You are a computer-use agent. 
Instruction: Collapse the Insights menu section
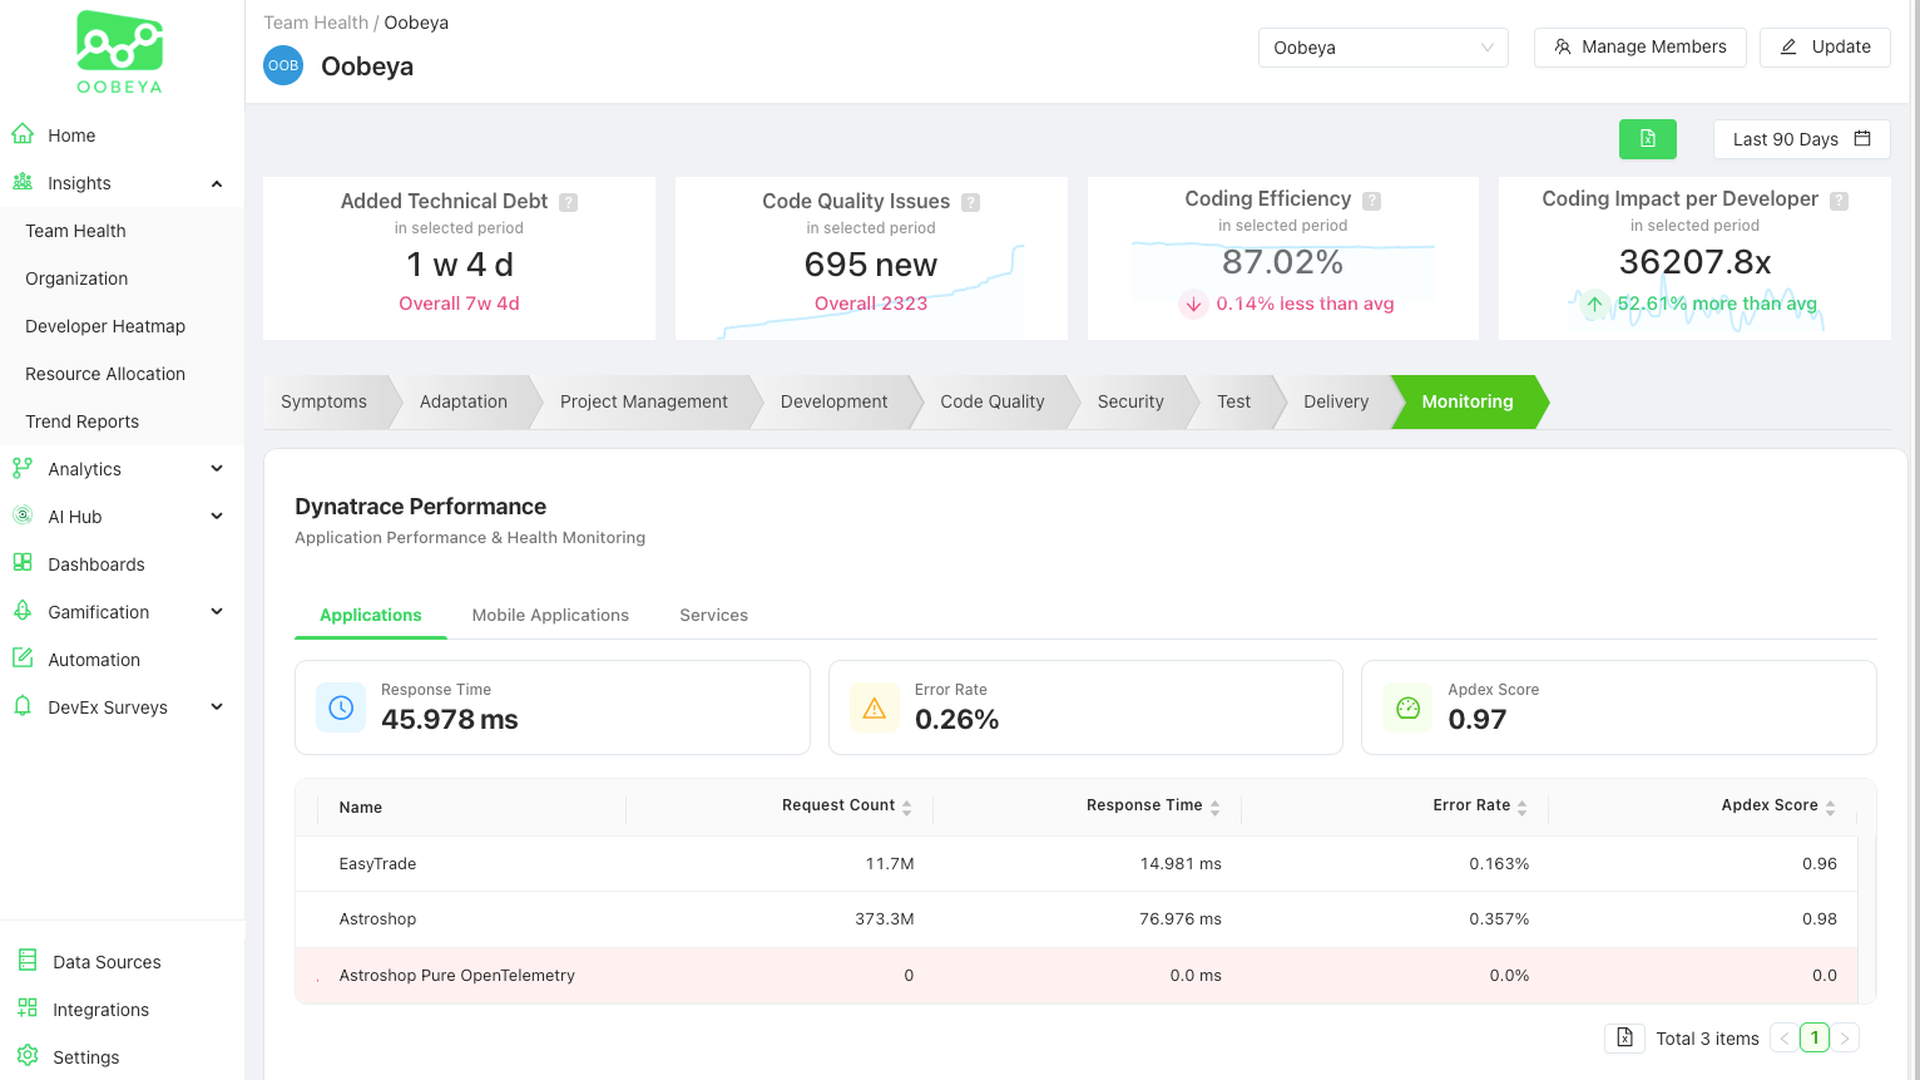[x=217, y=183]
